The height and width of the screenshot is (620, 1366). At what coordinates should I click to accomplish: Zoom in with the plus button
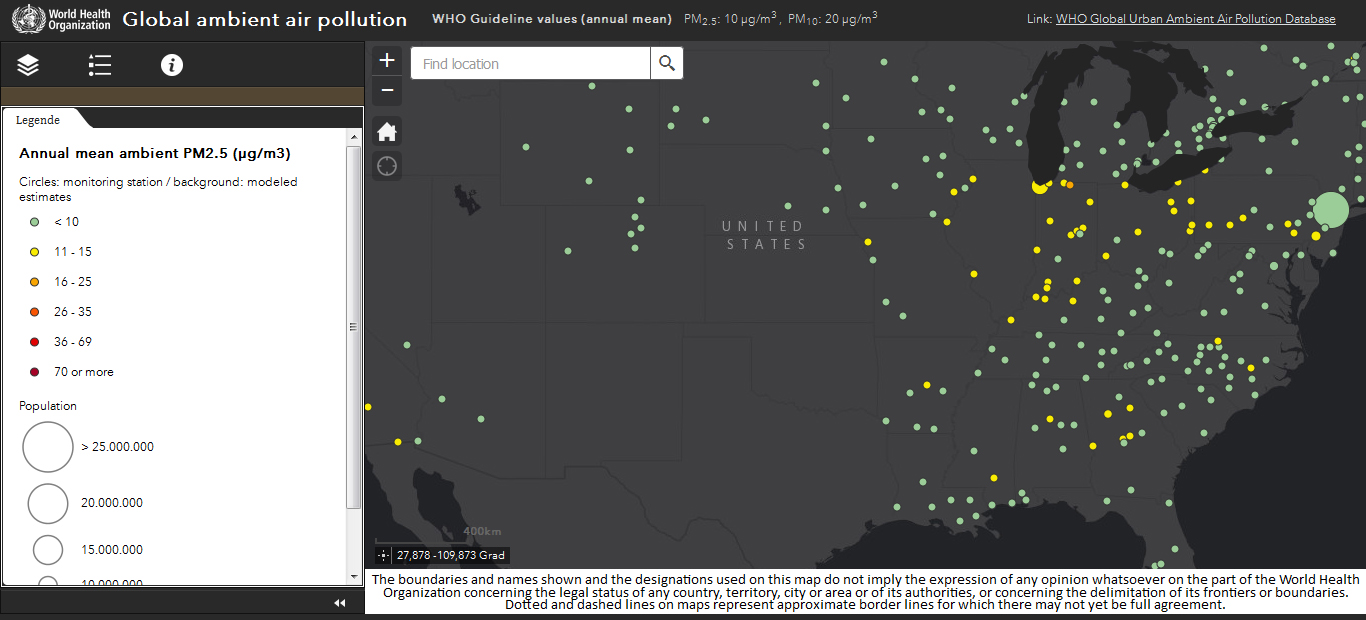(387, 60)
